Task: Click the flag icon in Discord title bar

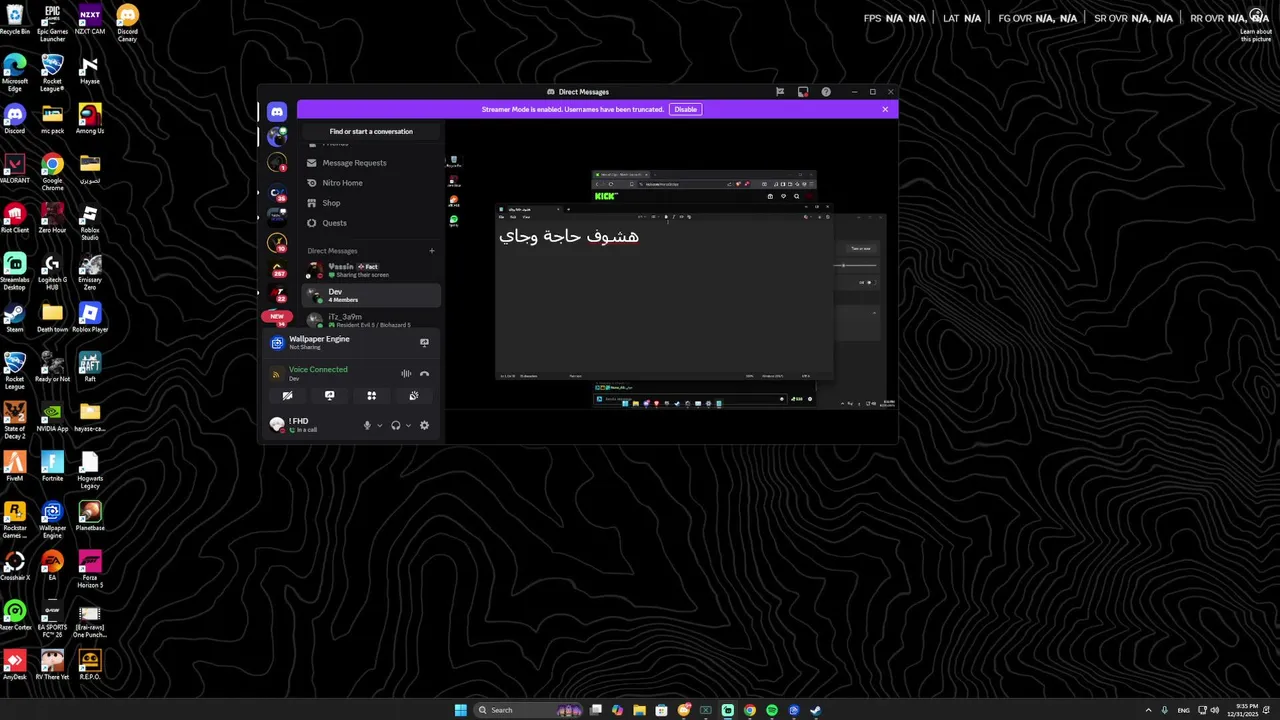Action: click(780, 92)
